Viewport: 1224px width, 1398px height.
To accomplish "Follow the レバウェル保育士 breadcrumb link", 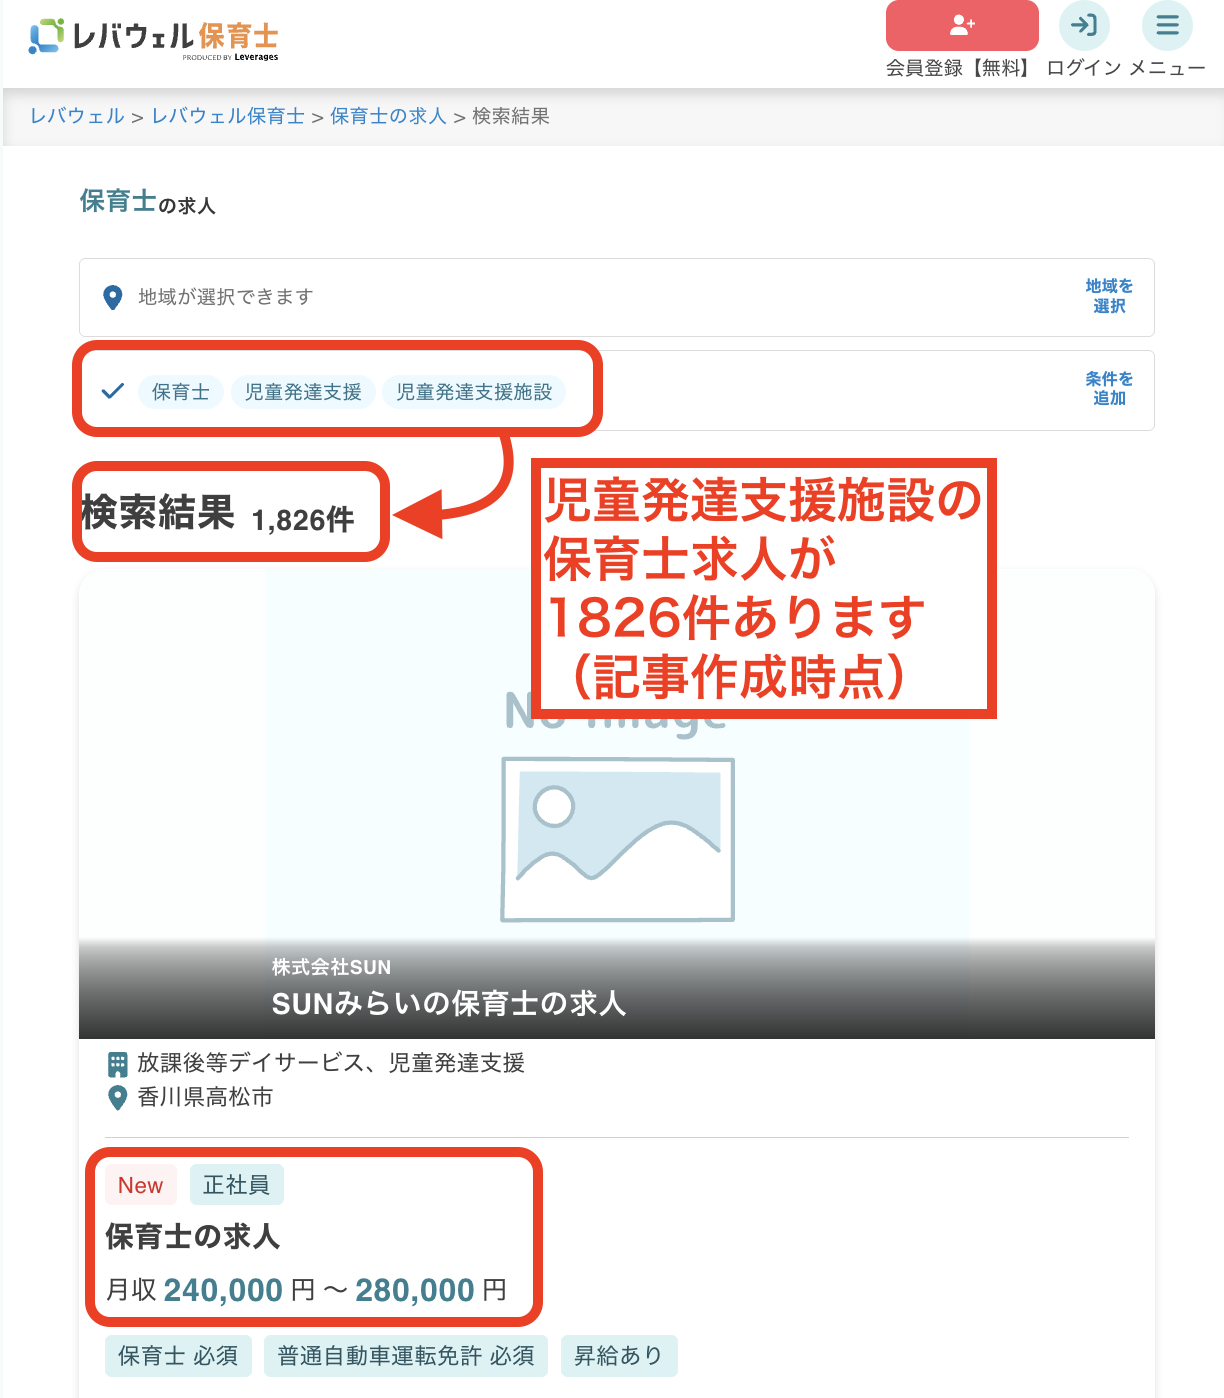I will [x=228, y=116].
